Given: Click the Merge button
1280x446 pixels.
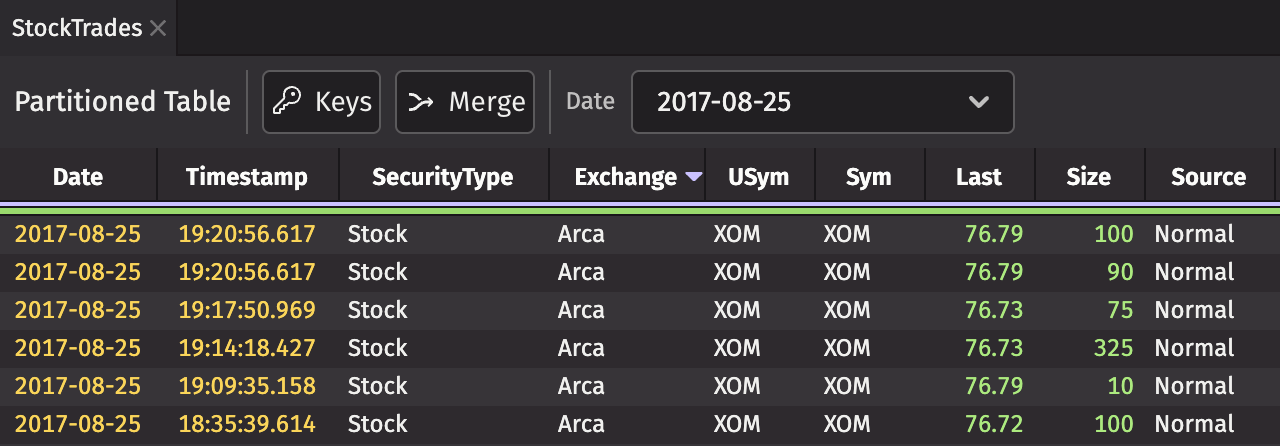Looking at the screenshot, I should pyautogui.click(x=465, y=101).
